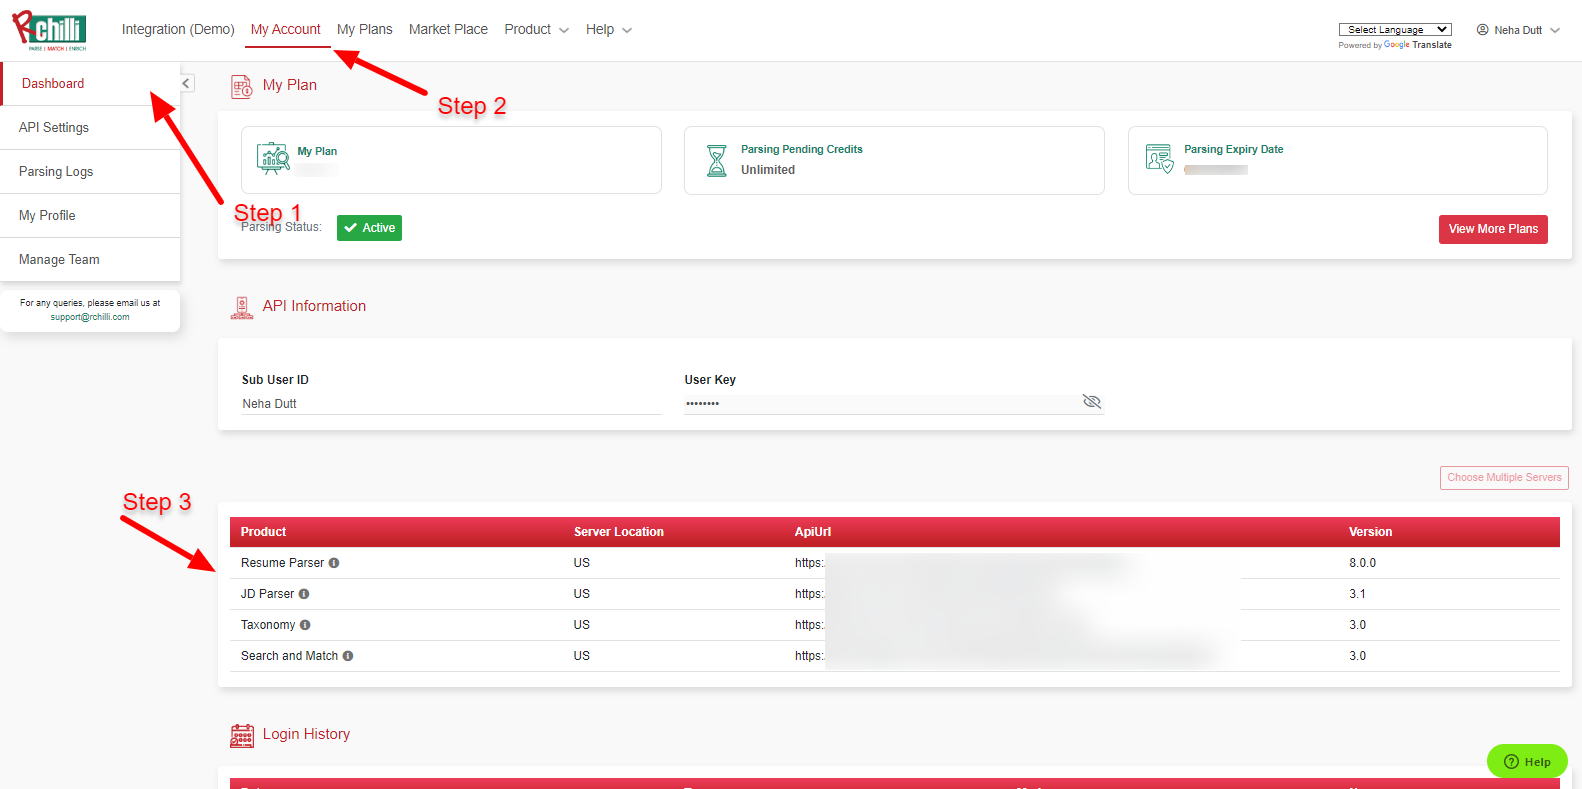Reveal the User Key with eye icon

pyautogui.click(x=1092, y=401)
